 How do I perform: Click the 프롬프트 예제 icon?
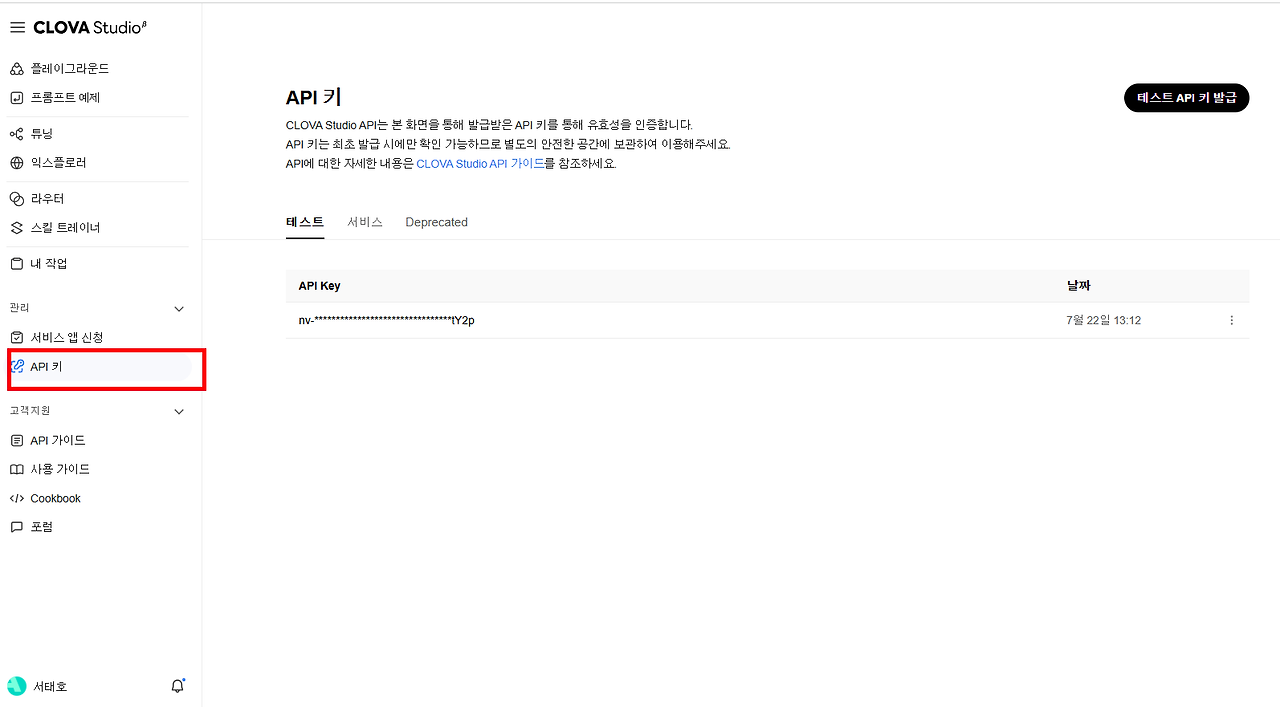(16, 98)
